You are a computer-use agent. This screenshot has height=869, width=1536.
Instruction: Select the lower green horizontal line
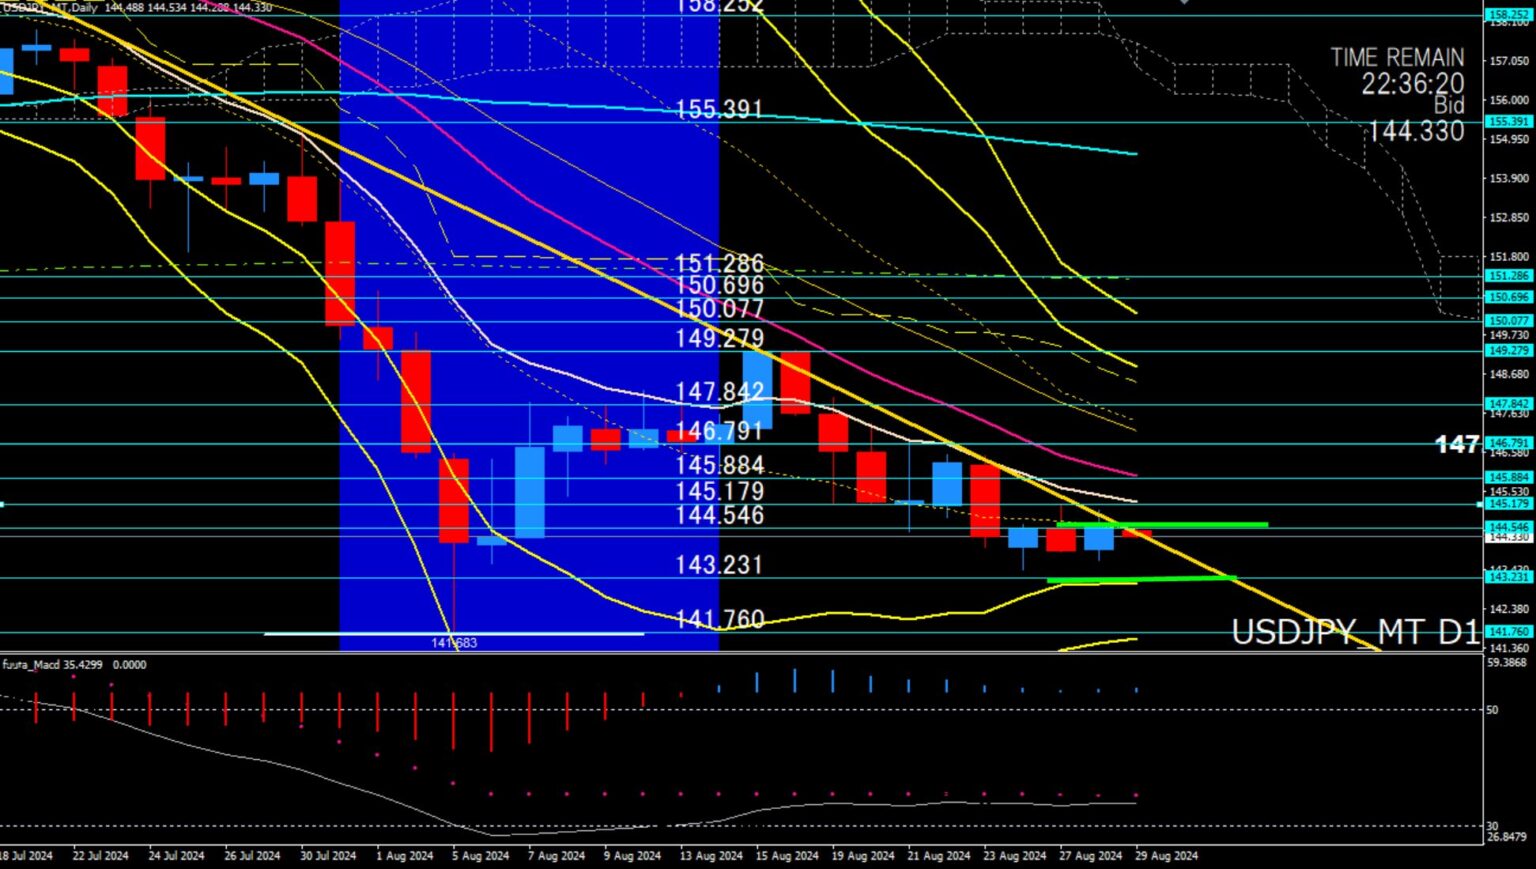click(1140, 579)
